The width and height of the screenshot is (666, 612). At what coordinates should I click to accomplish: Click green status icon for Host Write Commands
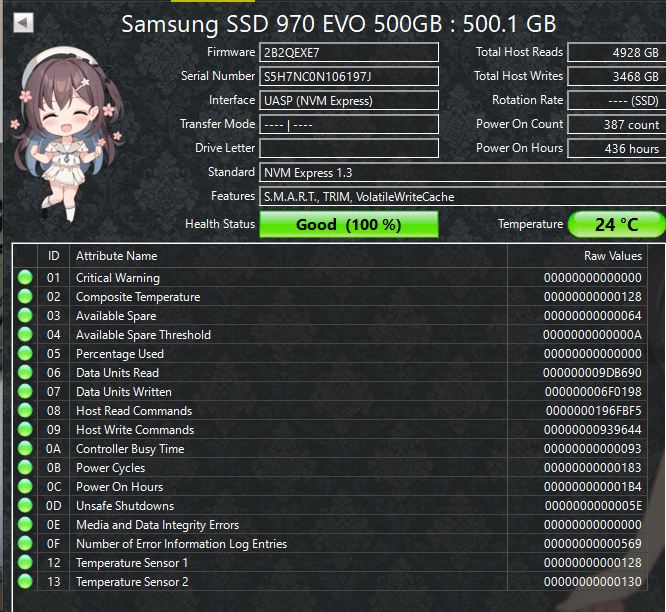25,429
